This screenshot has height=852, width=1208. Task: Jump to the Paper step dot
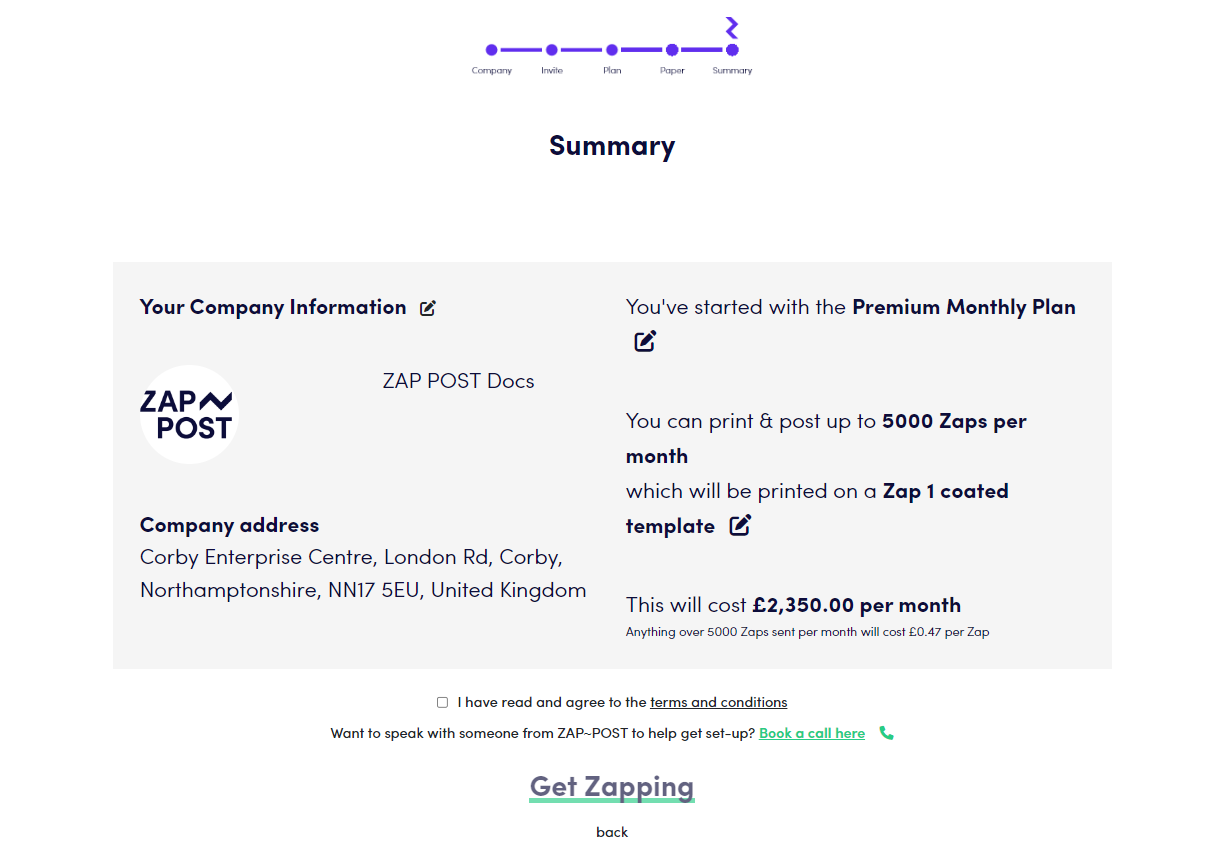(672, 50)
